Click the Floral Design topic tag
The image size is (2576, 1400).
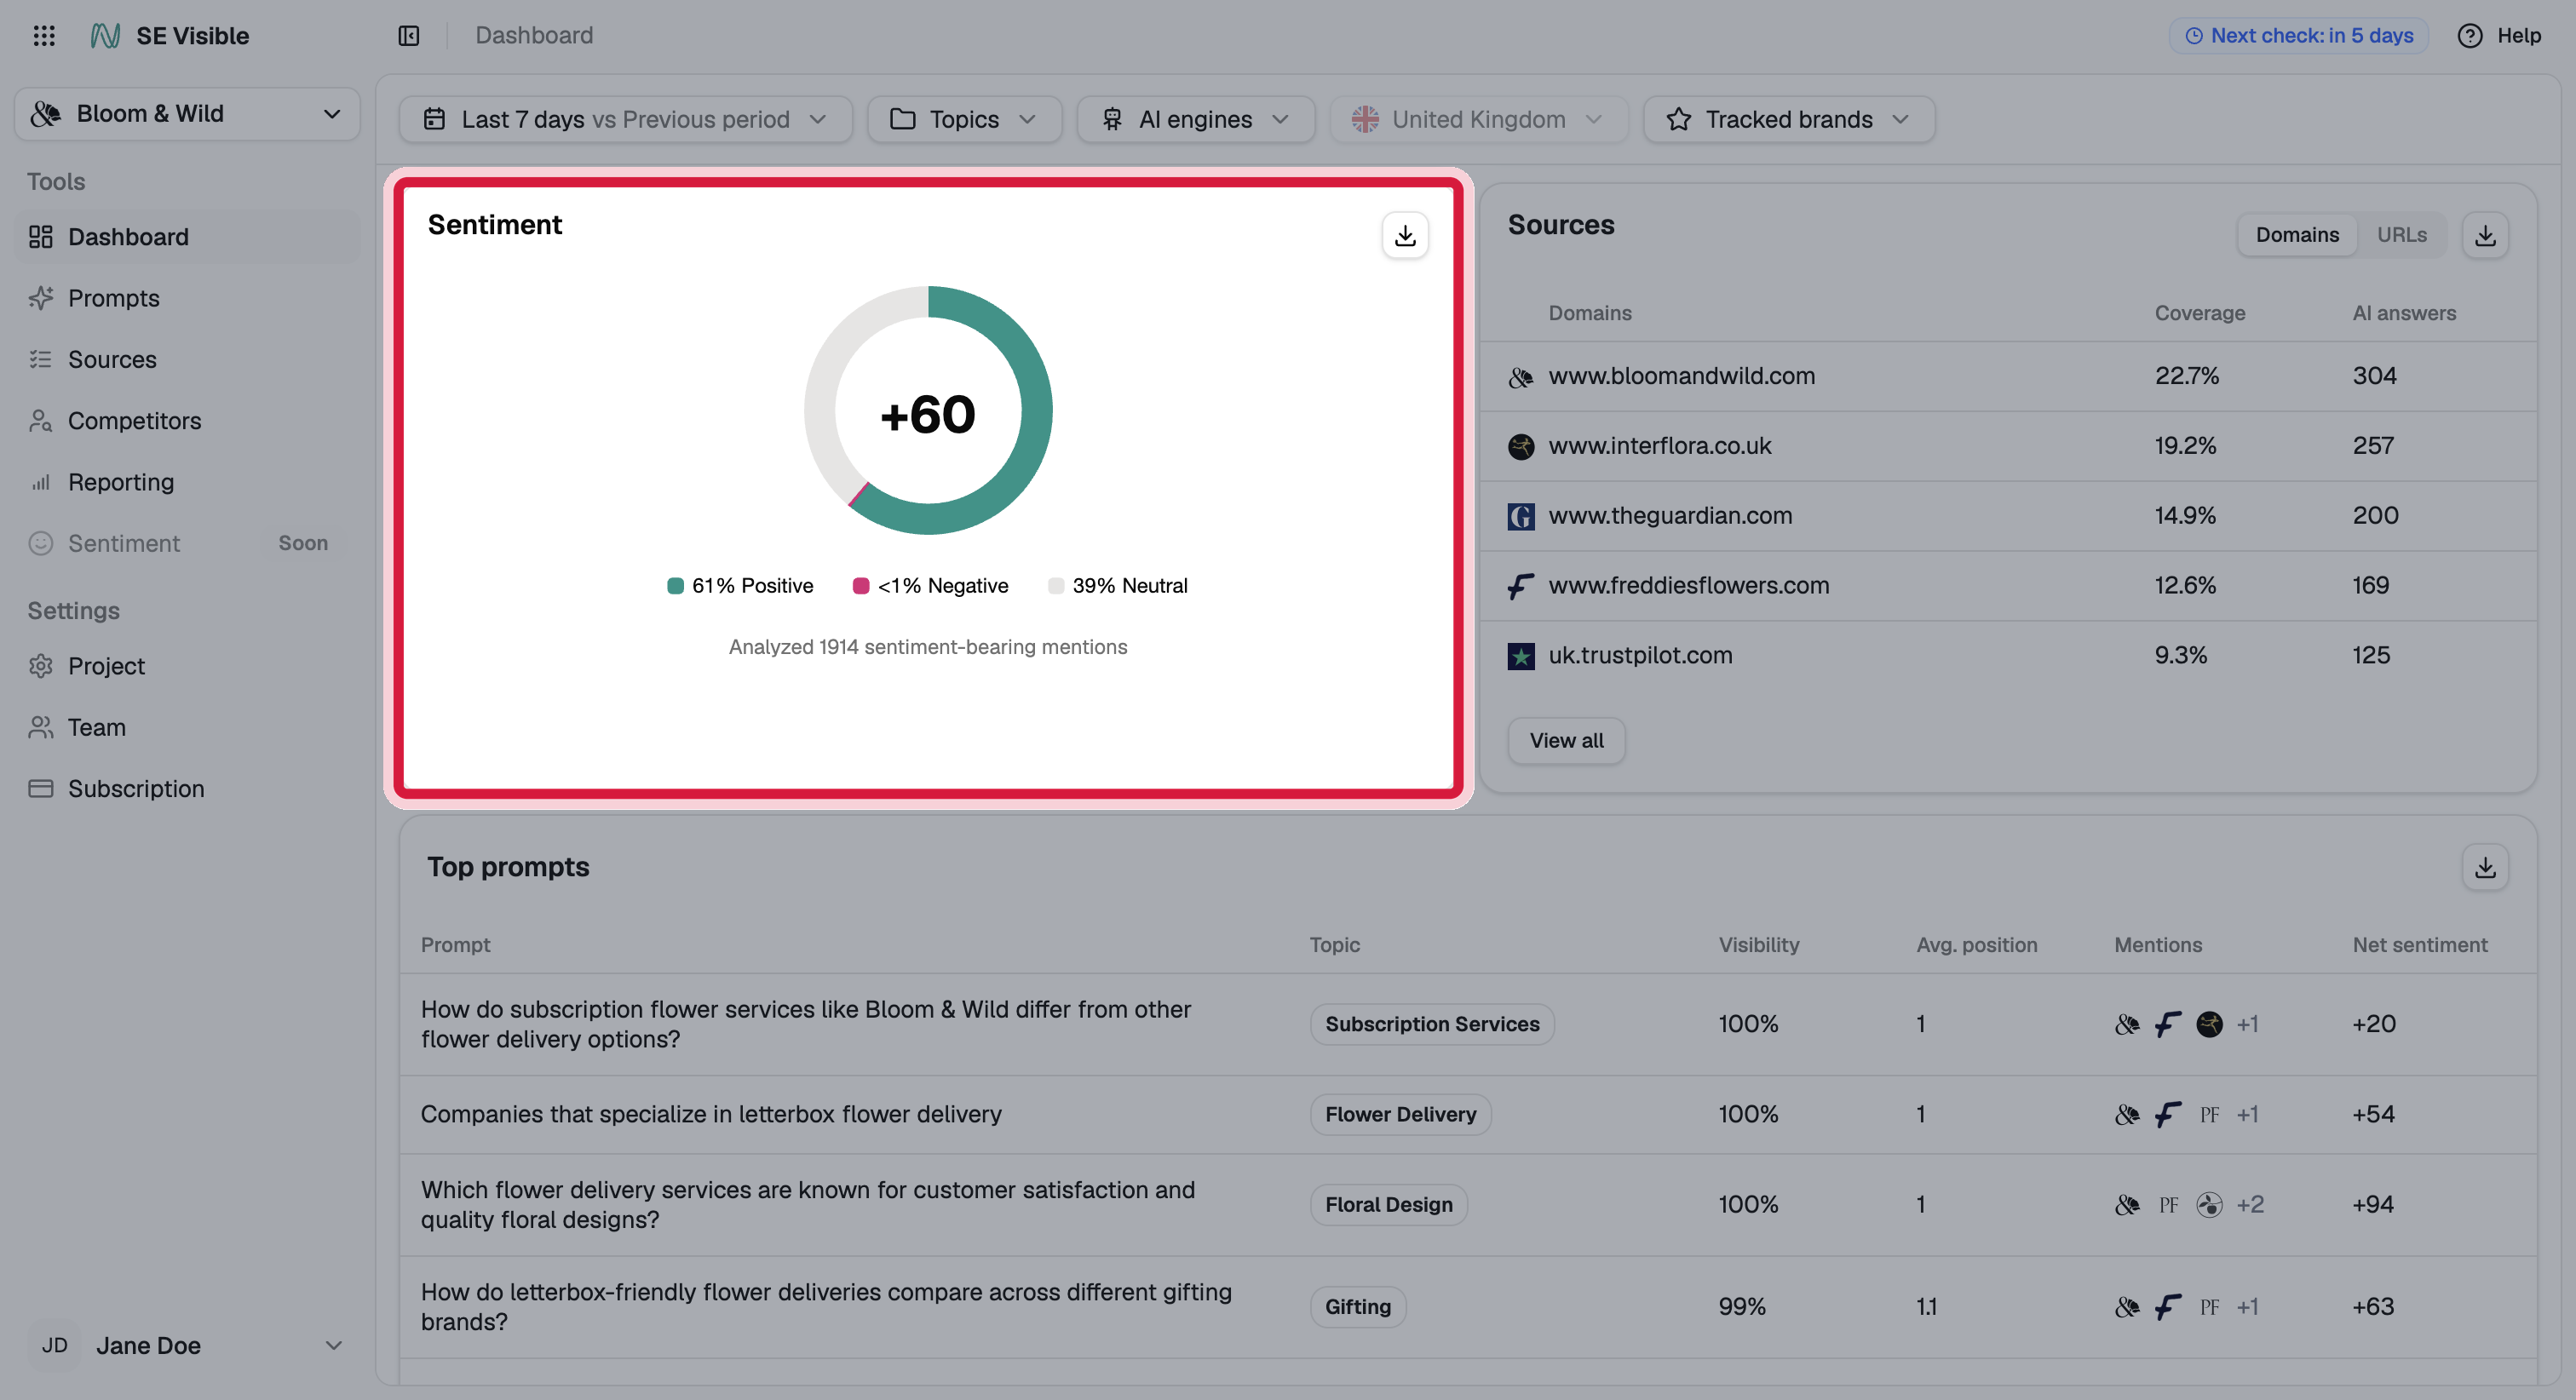(x=1388, y=1205)
